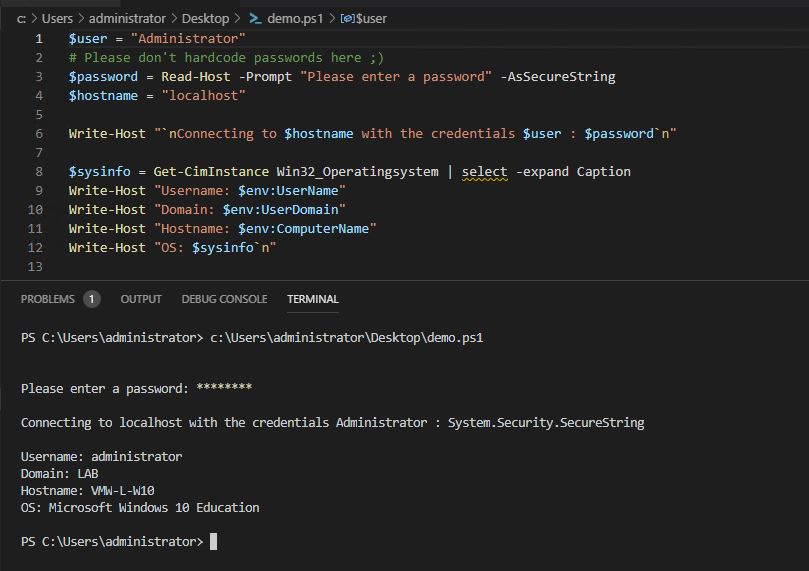Image resolution: width=809 pixels, height=571 pixels.
Task: Click the c: drive breadcrumb
Action: coord(21,19)
